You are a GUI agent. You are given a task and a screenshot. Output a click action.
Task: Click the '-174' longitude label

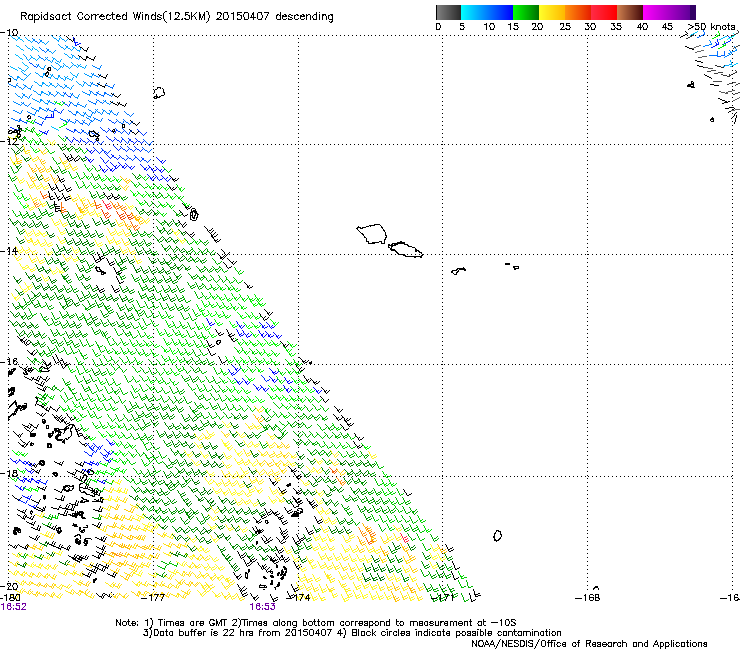[299, 598]
